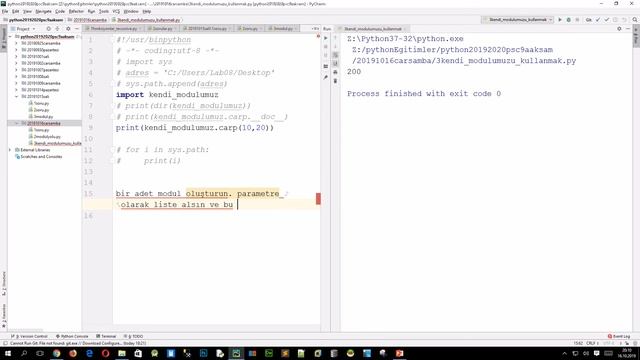Viewport: 640px width, 360px height.
Task: Hide the Project panel
Action: tap(77, 29)
